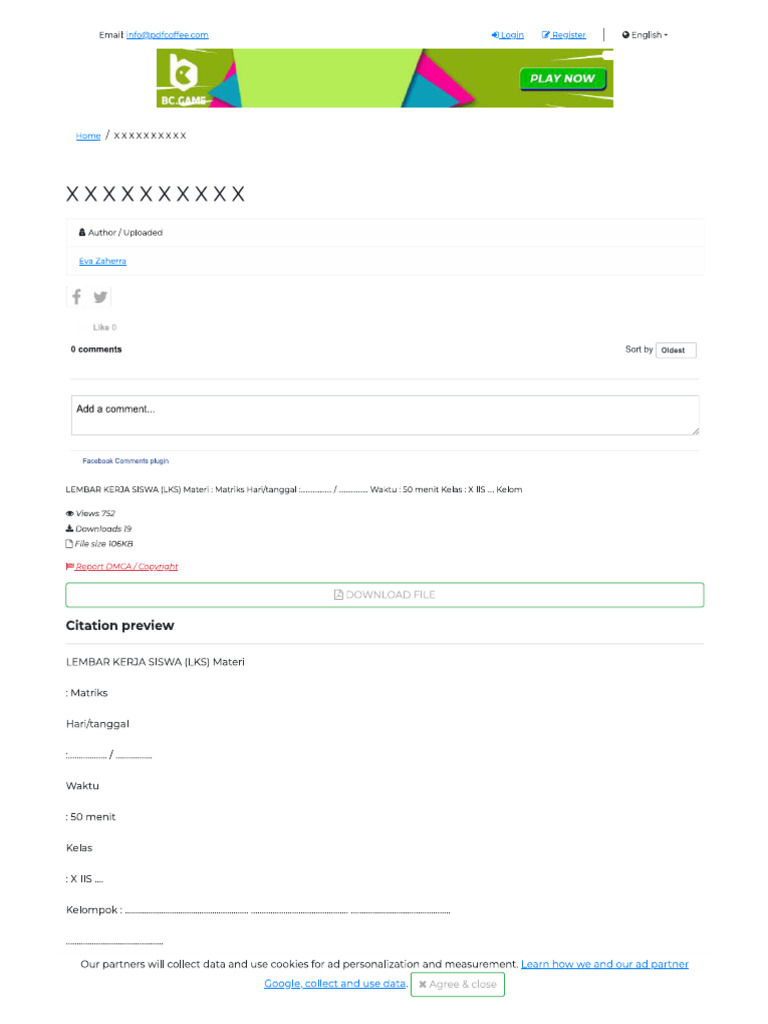Open the English language dropdown
Image resolution: width=768 pixels, height=1024 pixels.
(645, 35)
